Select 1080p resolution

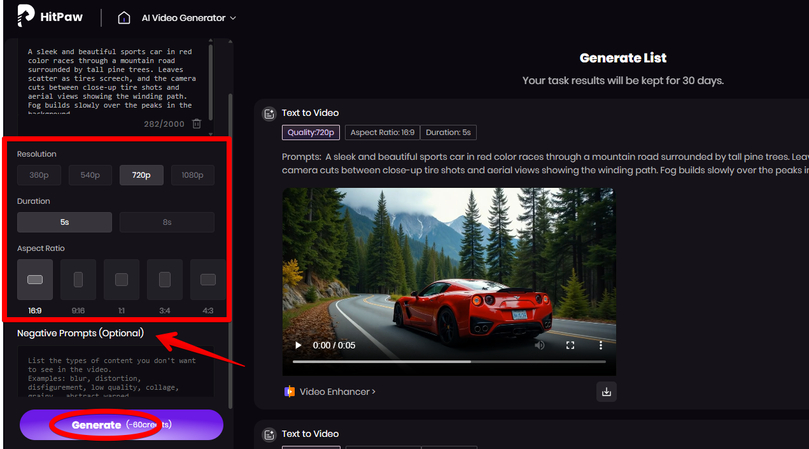pos(192,175)
